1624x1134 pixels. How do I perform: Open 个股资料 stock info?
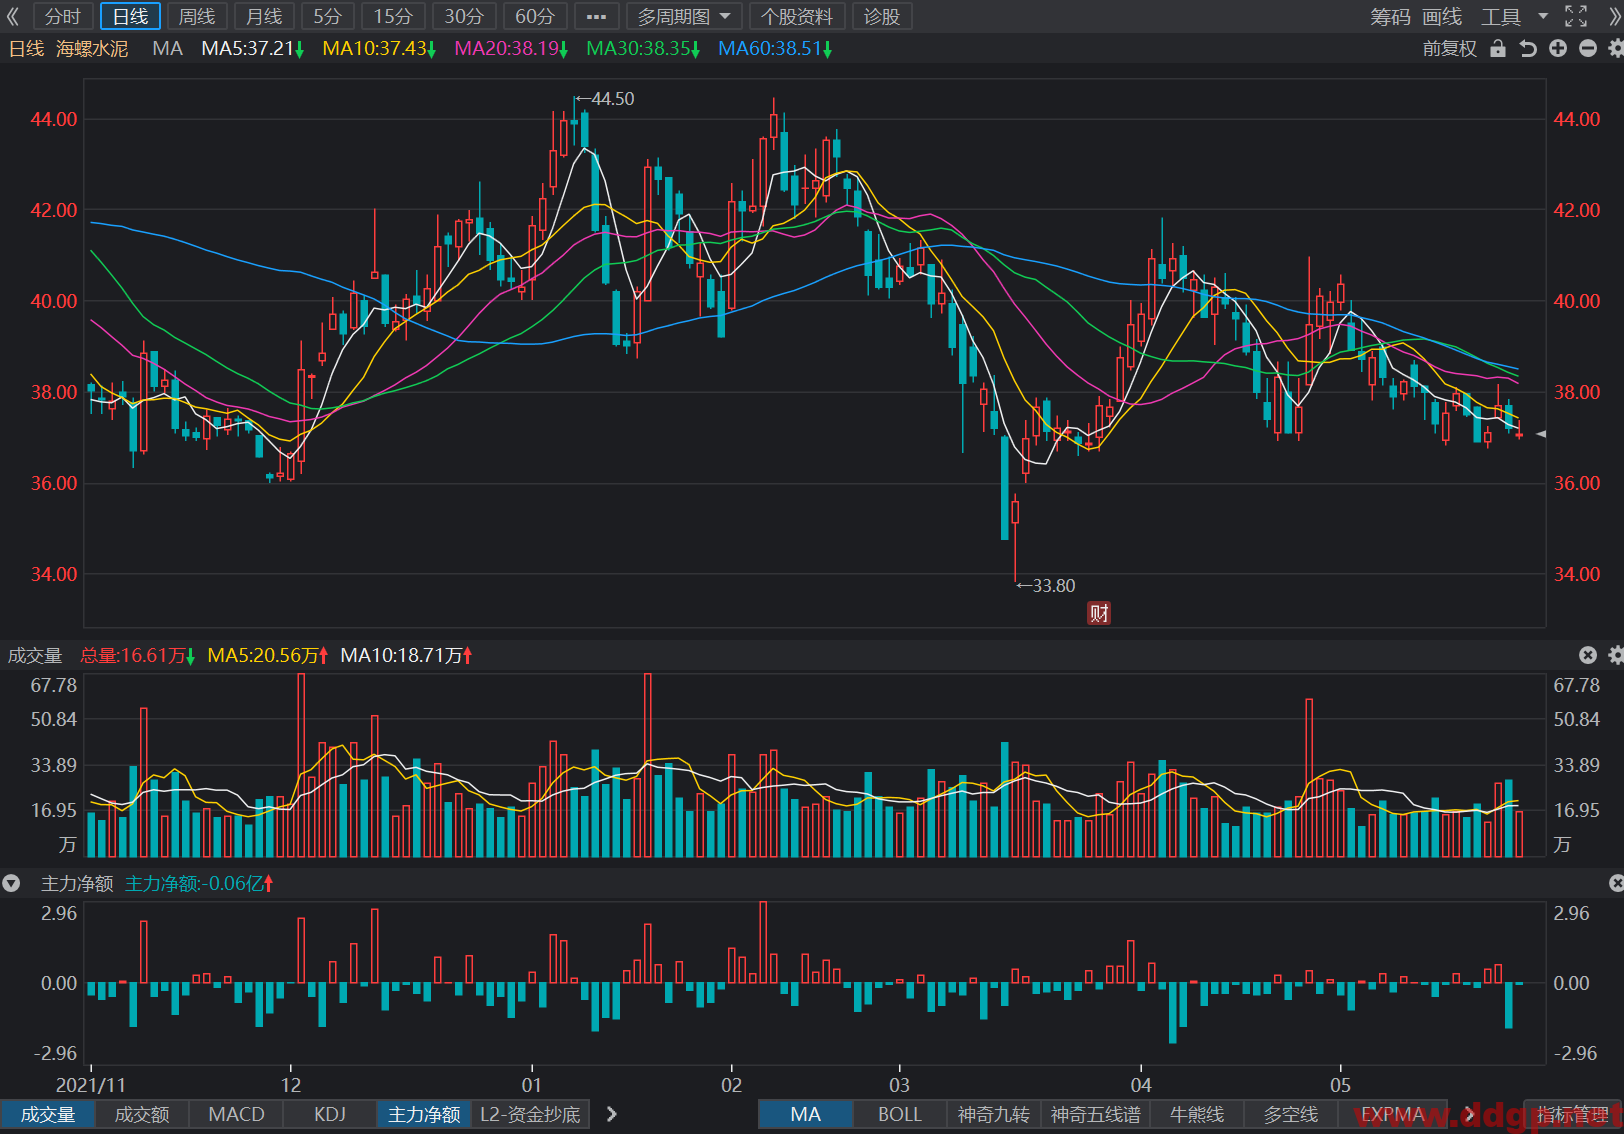coord(797,16)
